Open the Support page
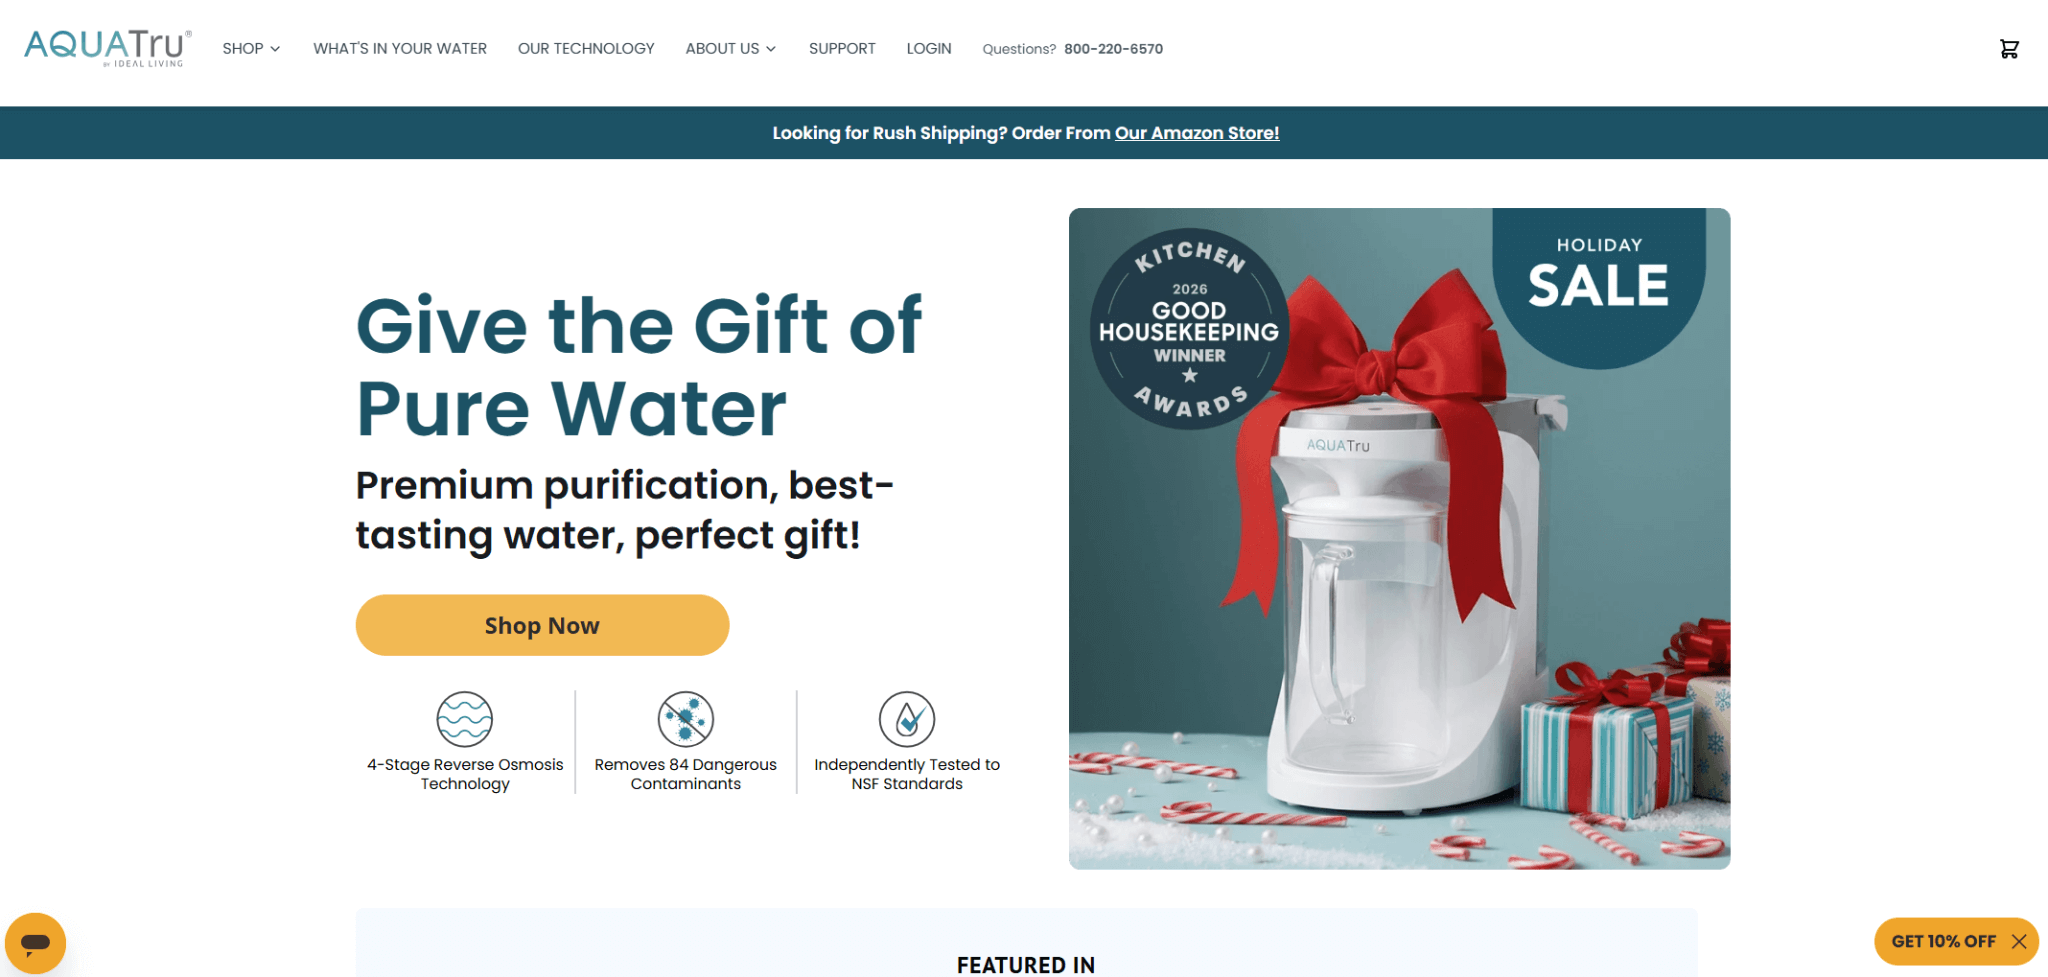 (x=842, y=48)
